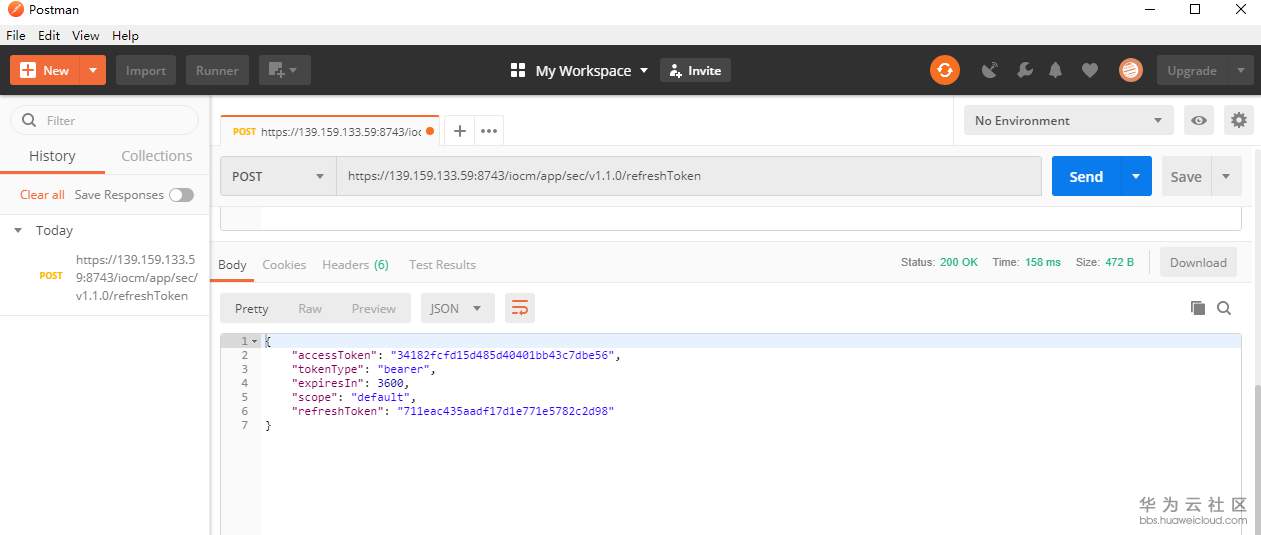
Task: Send the request
Action: (x=1086, y=176)
